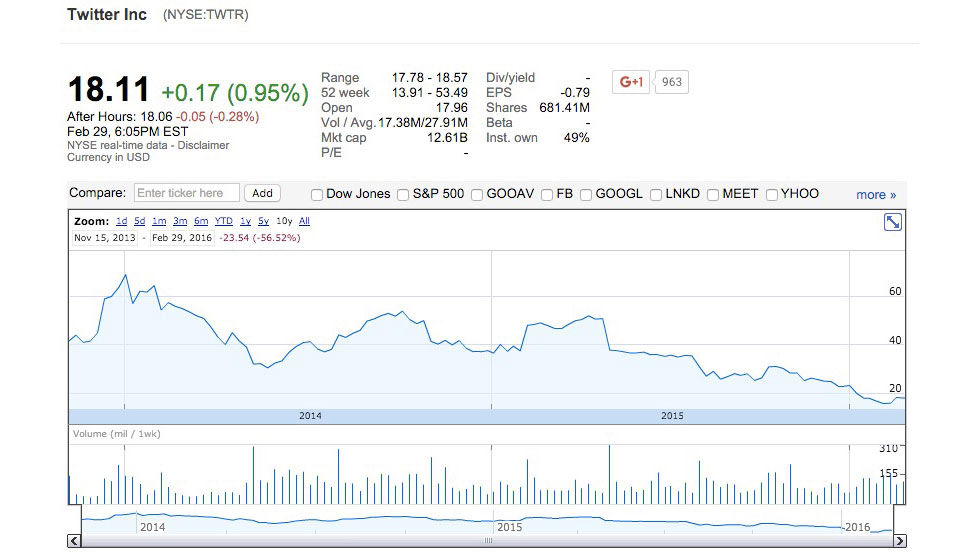Image resolution: width=980 pixels, height=552 pixels.
Task: Click the Volume (mil / 1wk) label
Action: [x=116, y=434]
